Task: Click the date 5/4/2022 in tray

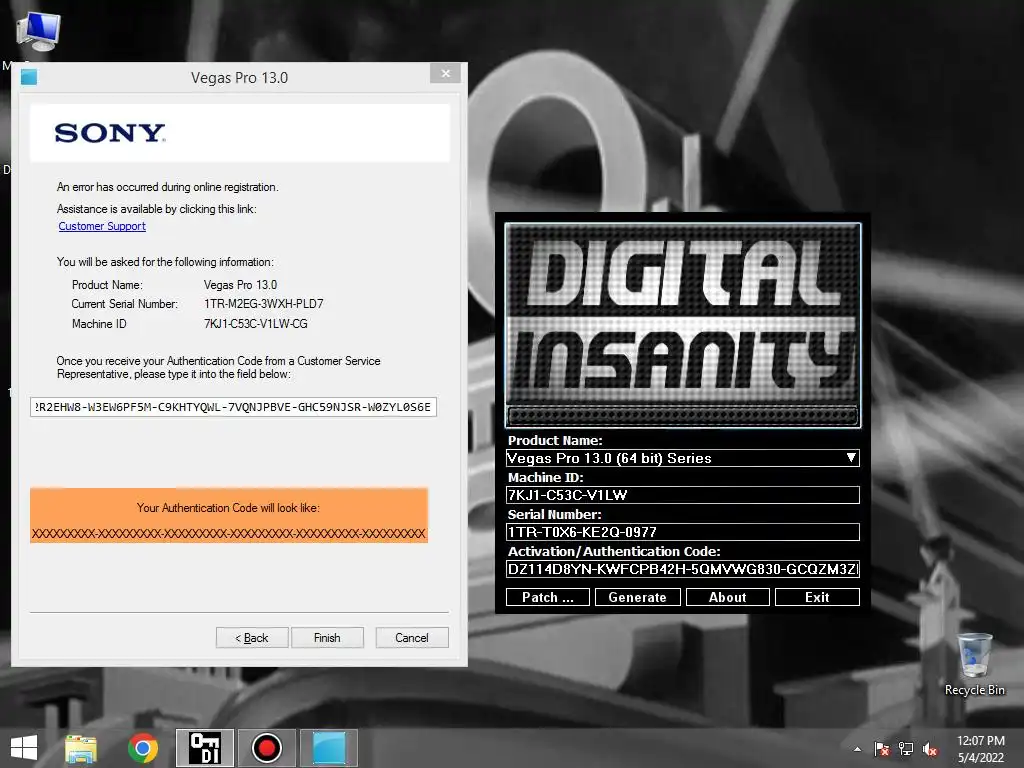Action: coord(981,758)
